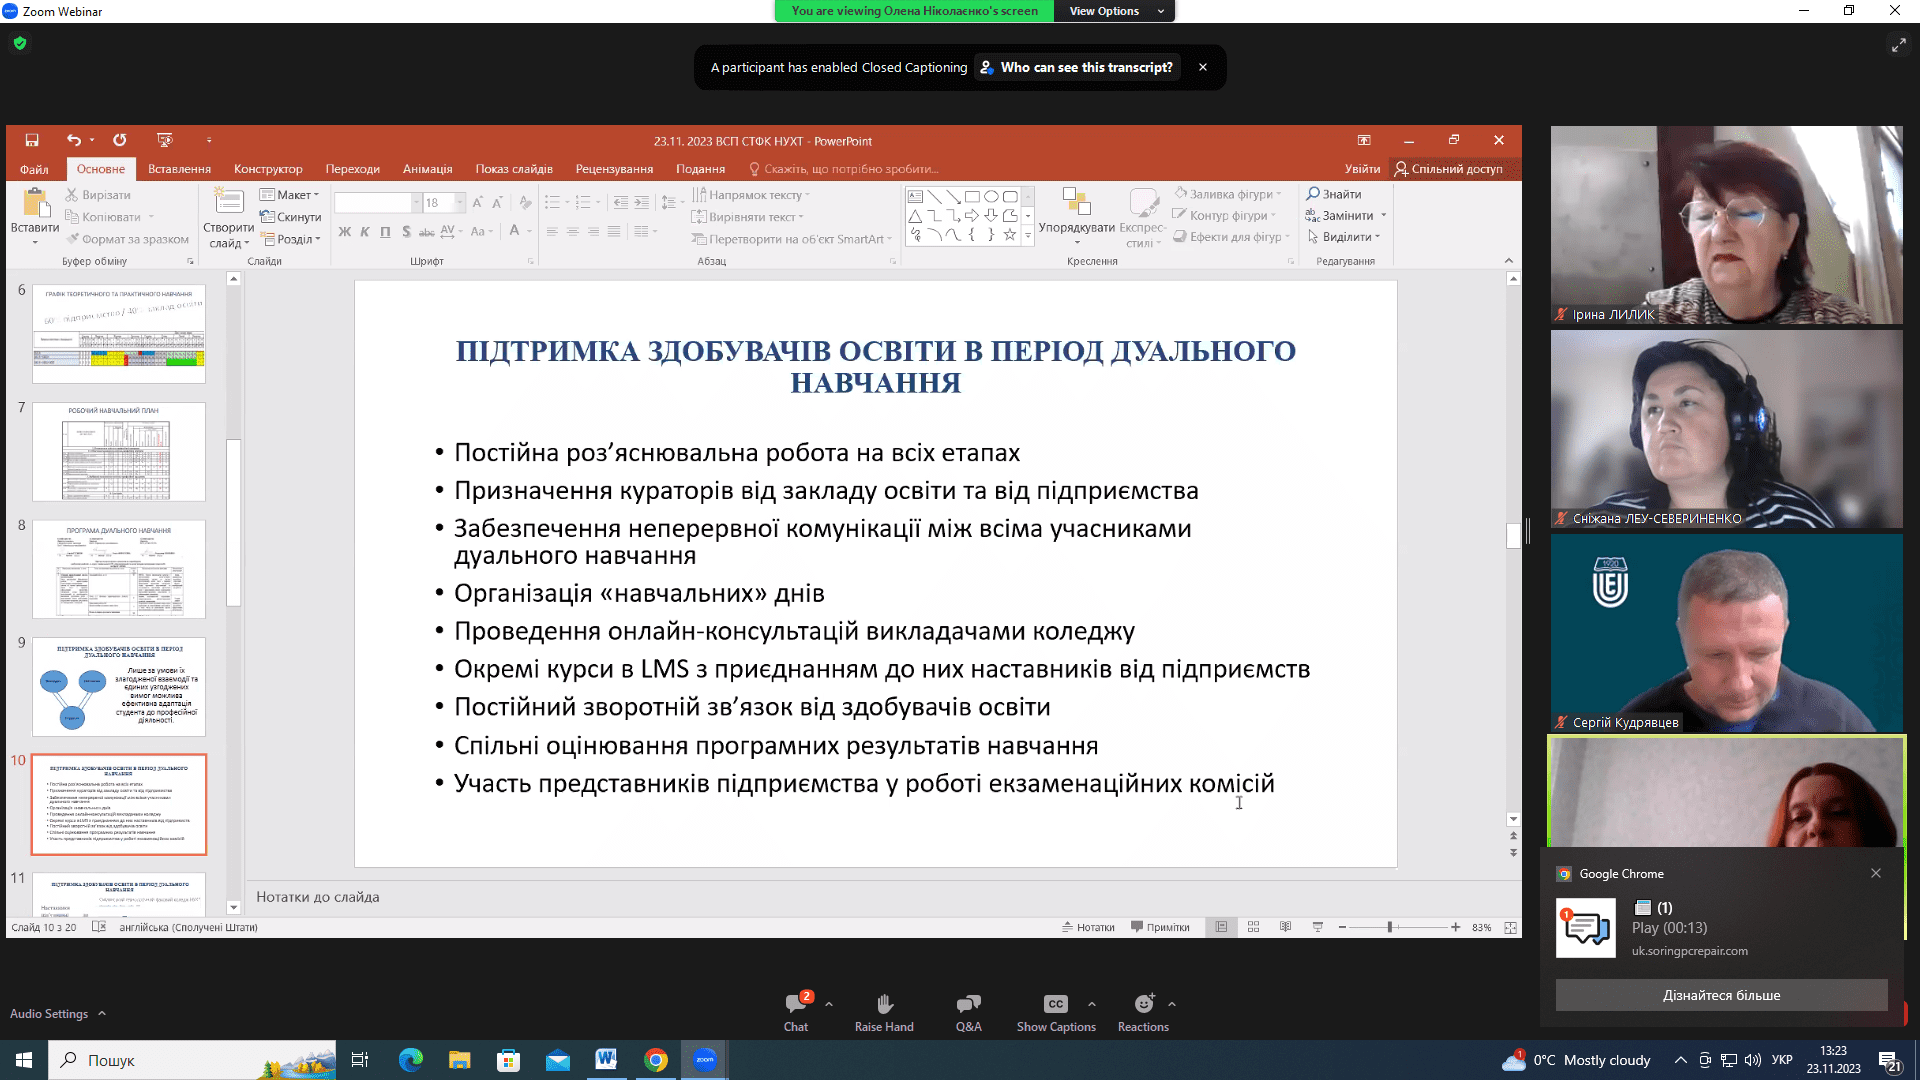Click the Дізнайтеся більше notification button

click(1720, 995)
